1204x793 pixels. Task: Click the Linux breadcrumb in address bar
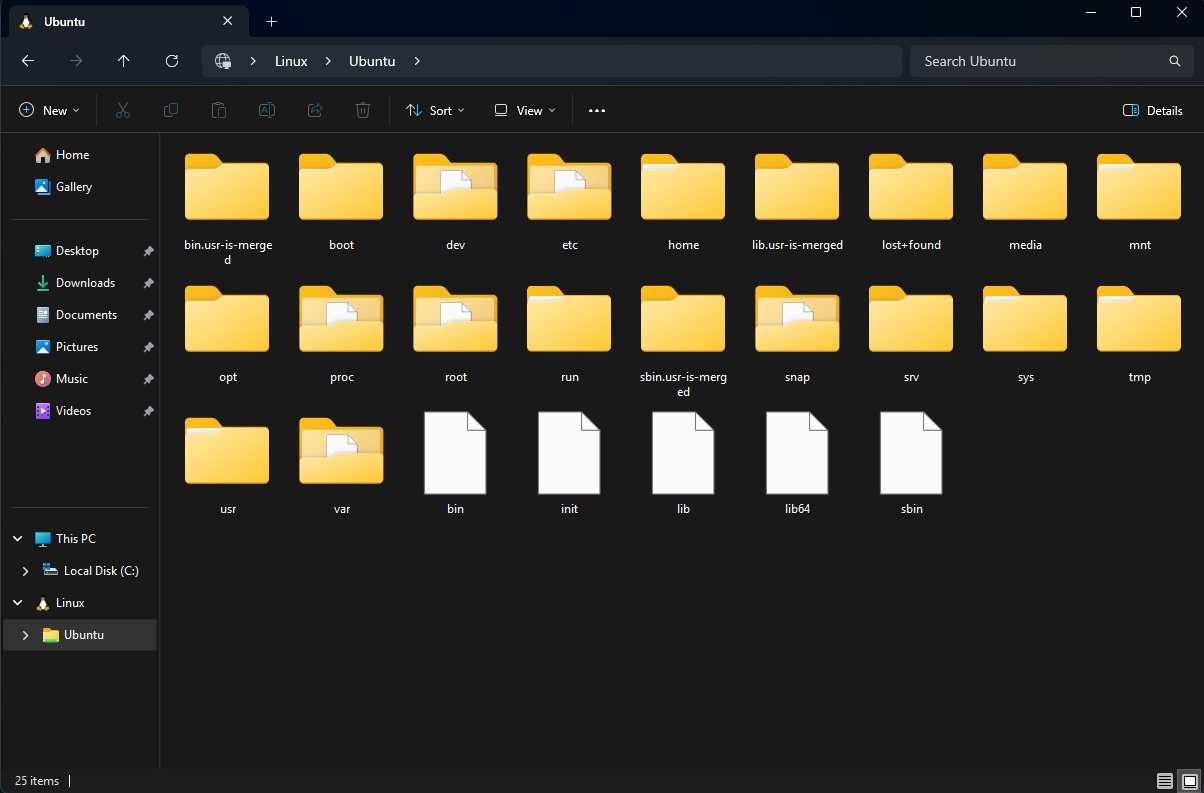[x=291, y=61]
